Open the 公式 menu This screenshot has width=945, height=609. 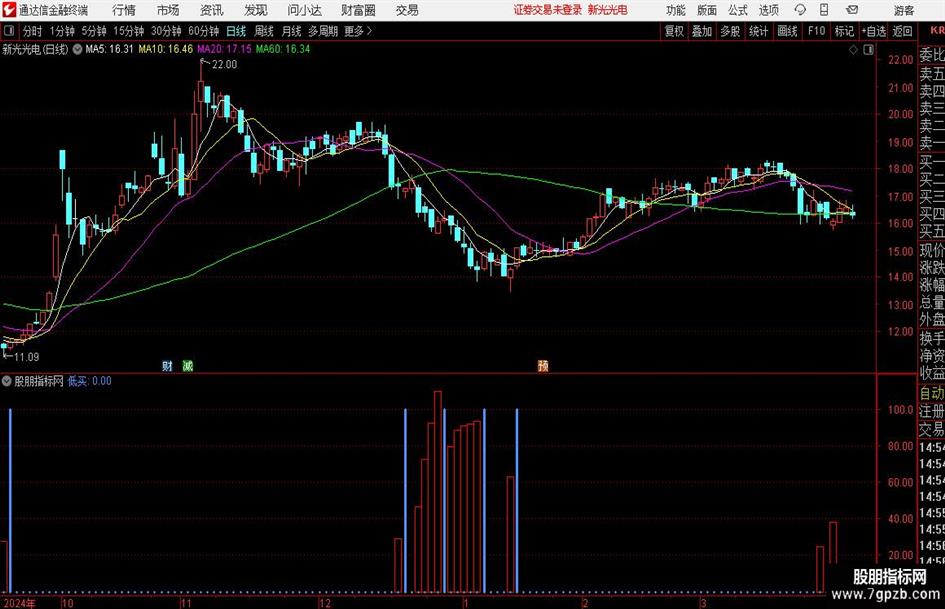738,10
